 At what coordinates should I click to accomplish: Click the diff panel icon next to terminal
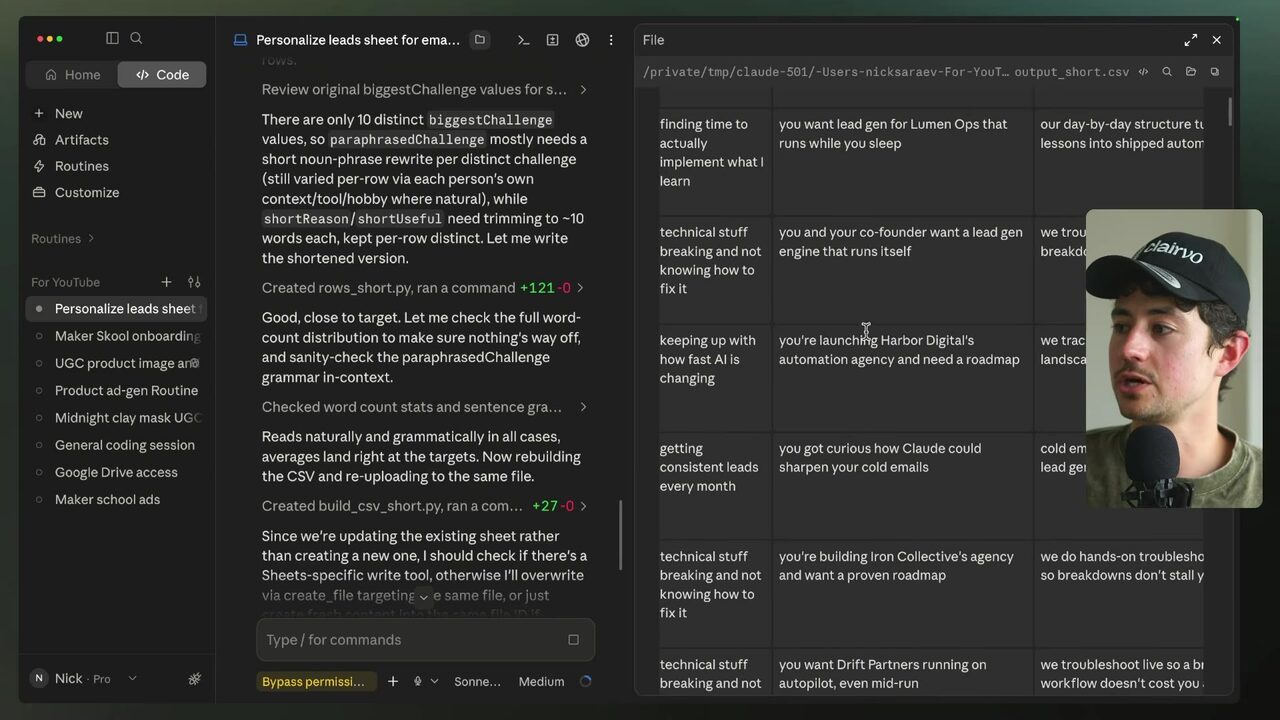click(x=552, y=40)
